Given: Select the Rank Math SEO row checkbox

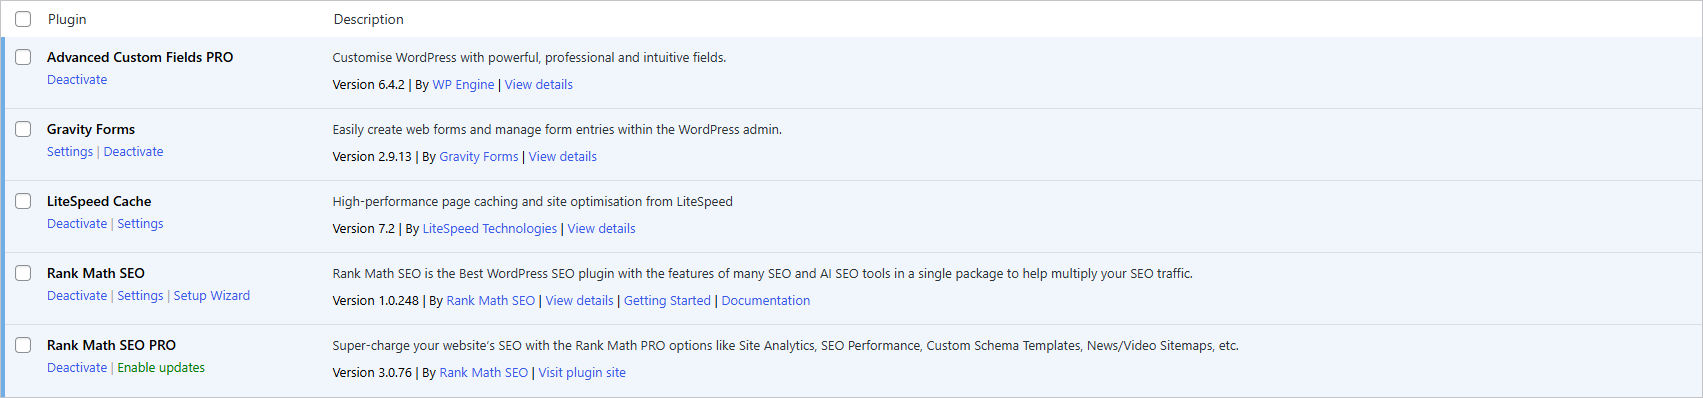Looking at the screenshot, I should coord(23,273).
